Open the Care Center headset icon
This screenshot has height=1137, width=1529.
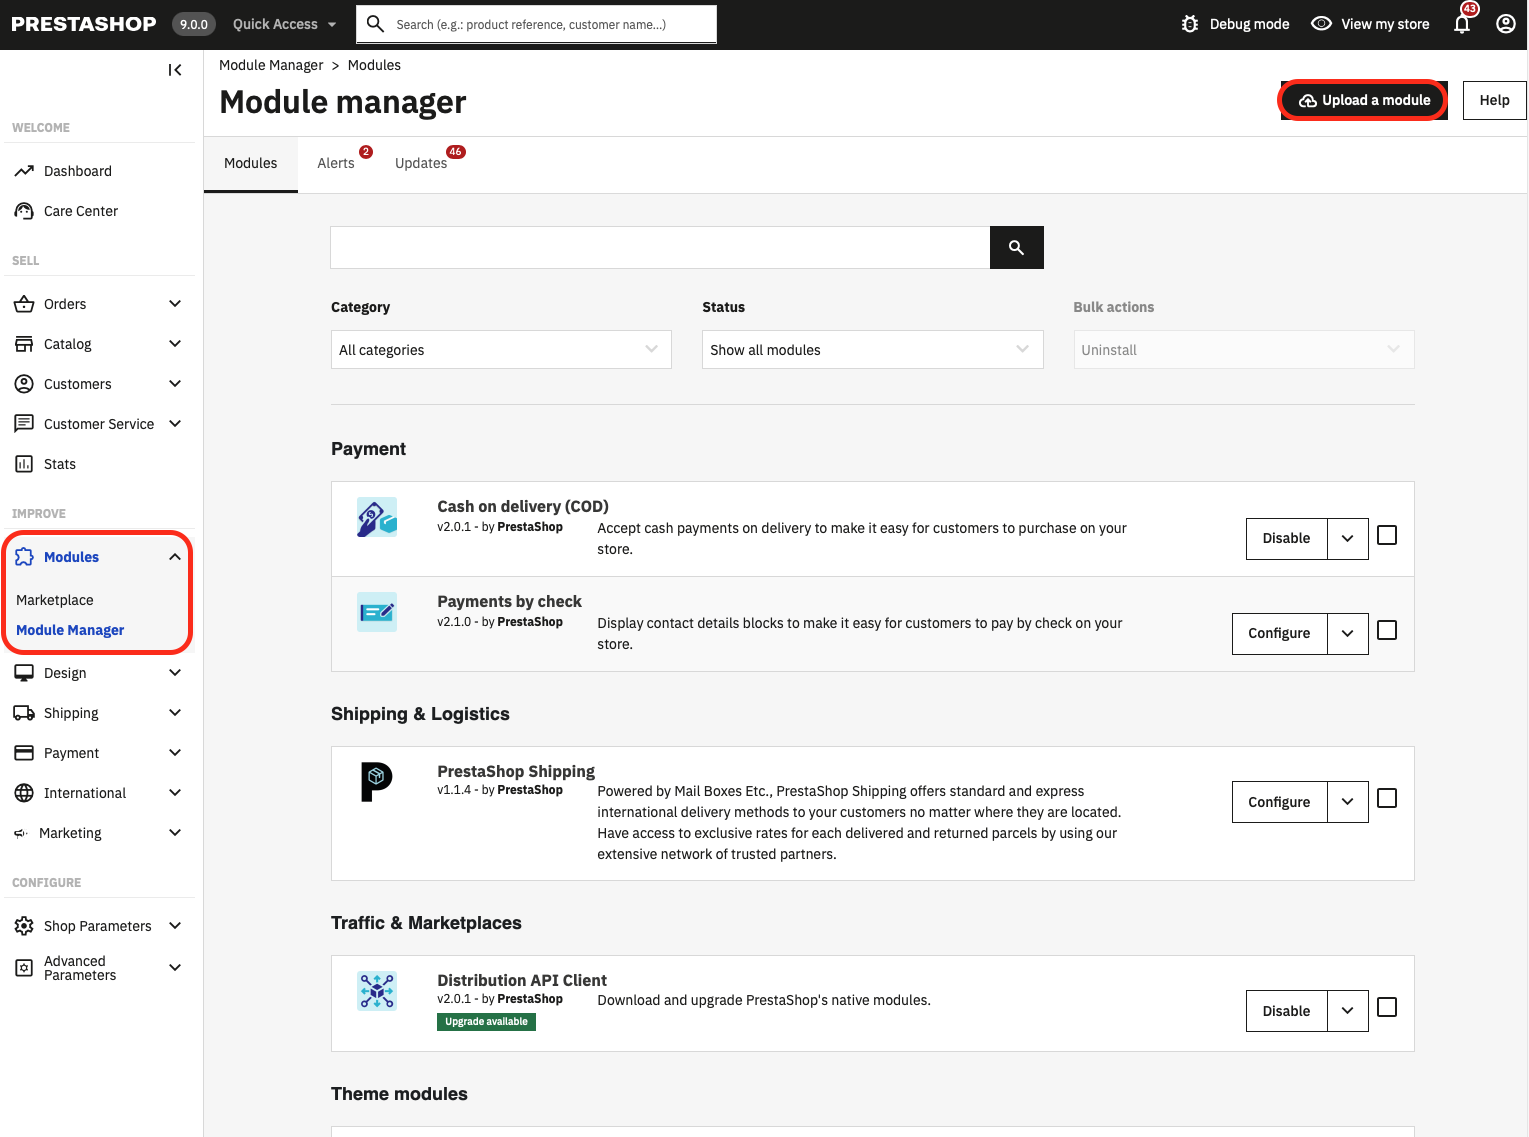pyautogui.click(x=24, y=211)
